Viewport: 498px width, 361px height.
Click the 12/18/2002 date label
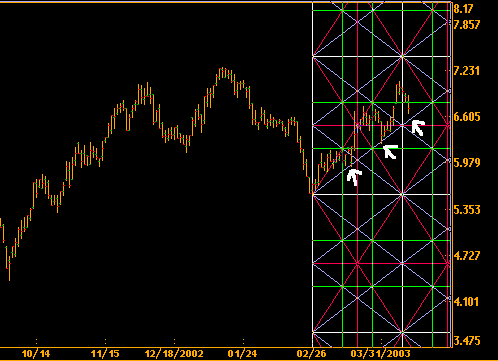pos(174,354)
